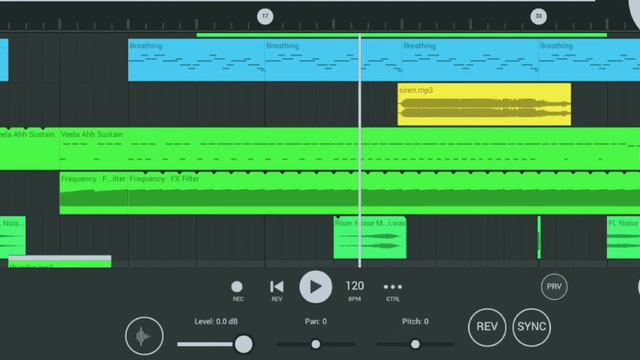Click the green loop region bar
Screen dimensions: 640x360
coord(402,35)
